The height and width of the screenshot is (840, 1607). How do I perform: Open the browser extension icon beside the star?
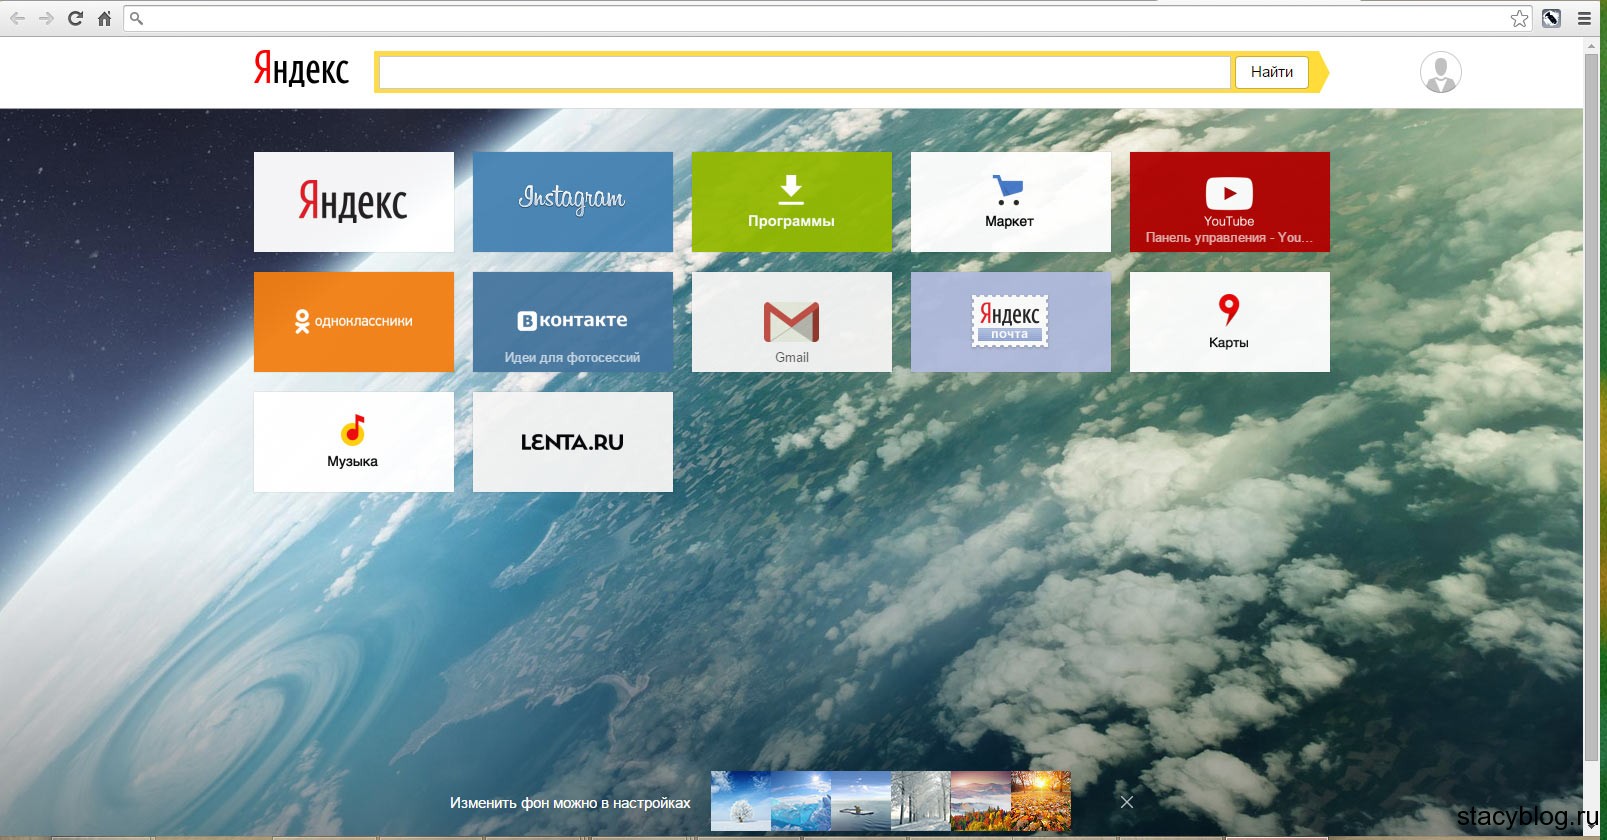tap(1551, 18)
